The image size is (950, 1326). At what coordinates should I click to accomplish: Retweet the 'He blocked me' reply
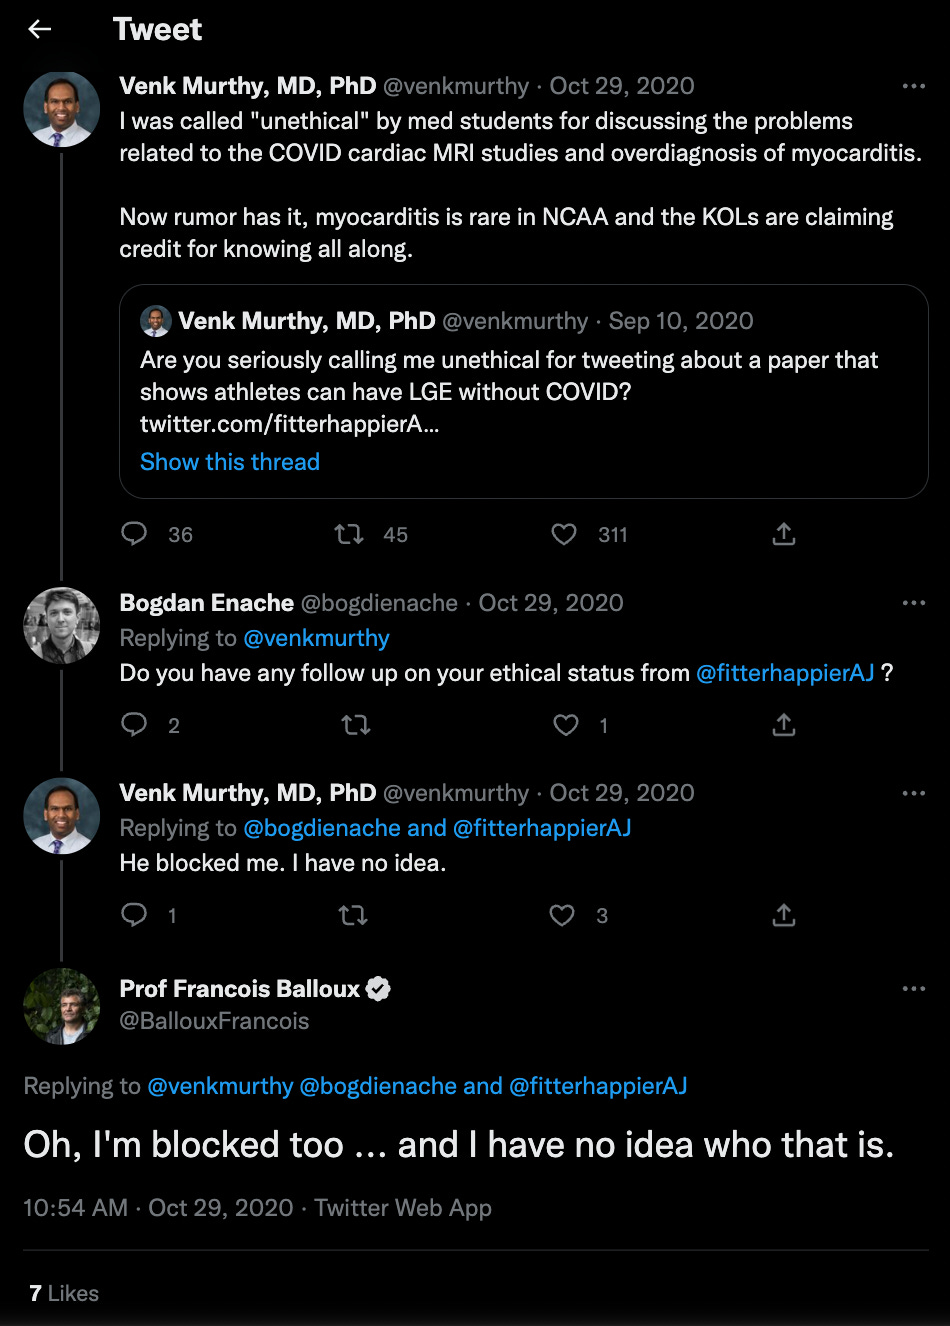point(353,915)
